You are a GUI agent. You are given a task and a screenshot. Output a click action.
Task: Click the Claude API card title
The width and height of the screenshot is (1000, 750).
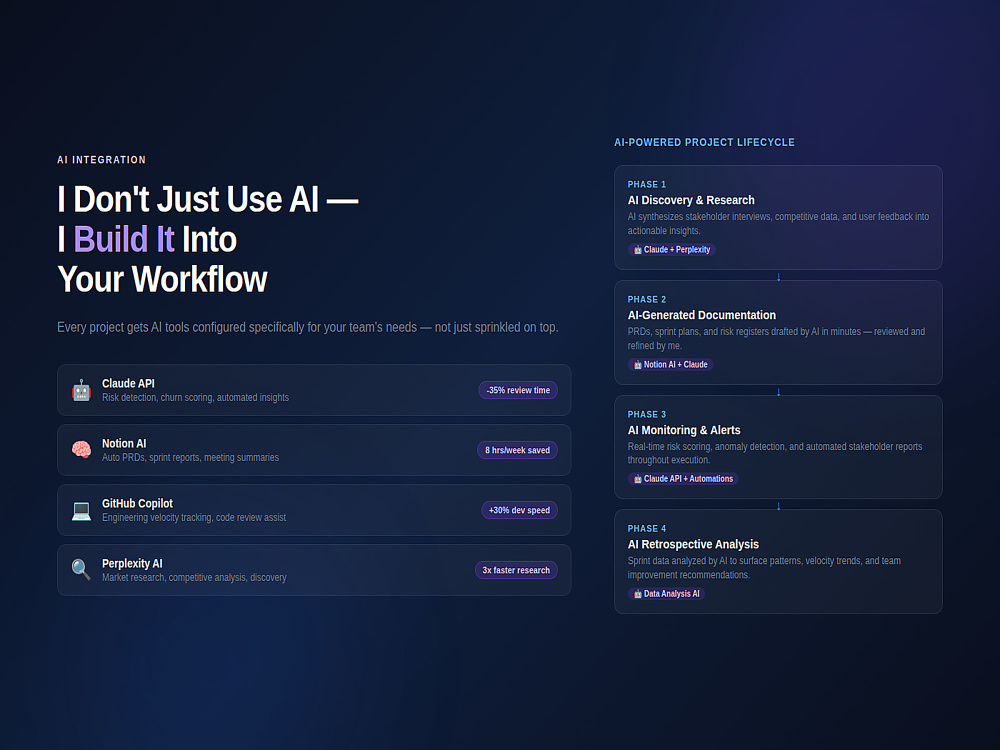click(128, 383)
